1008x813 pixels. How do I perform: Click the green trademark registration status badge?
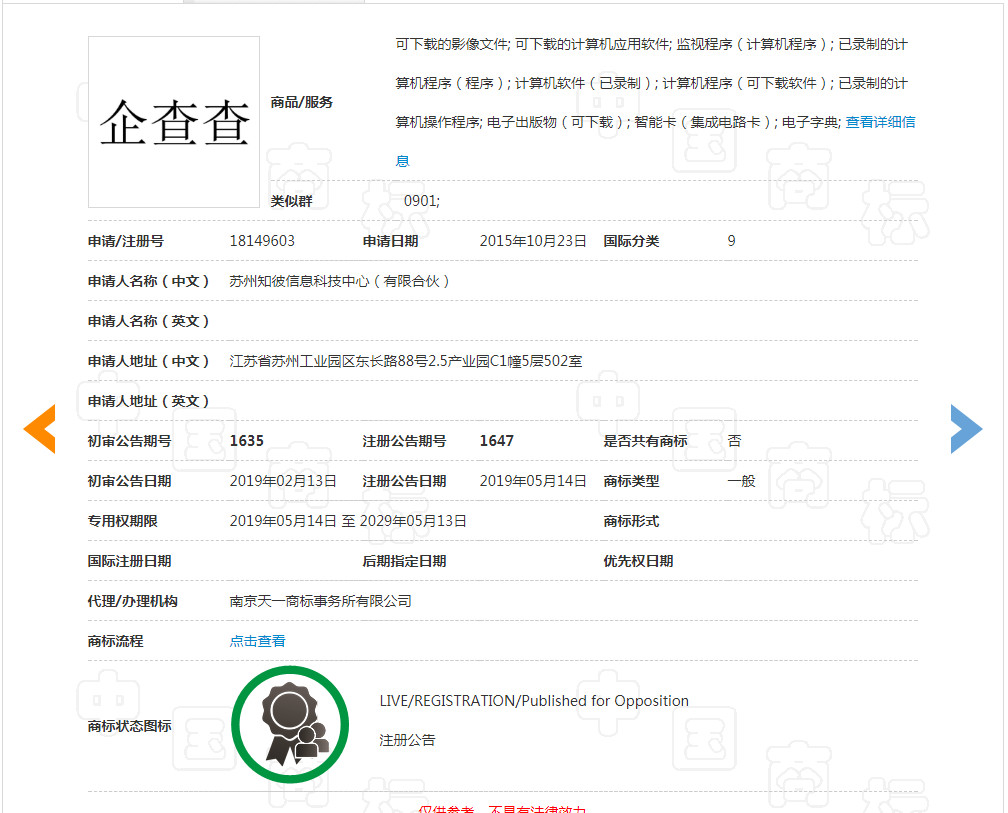290,723
